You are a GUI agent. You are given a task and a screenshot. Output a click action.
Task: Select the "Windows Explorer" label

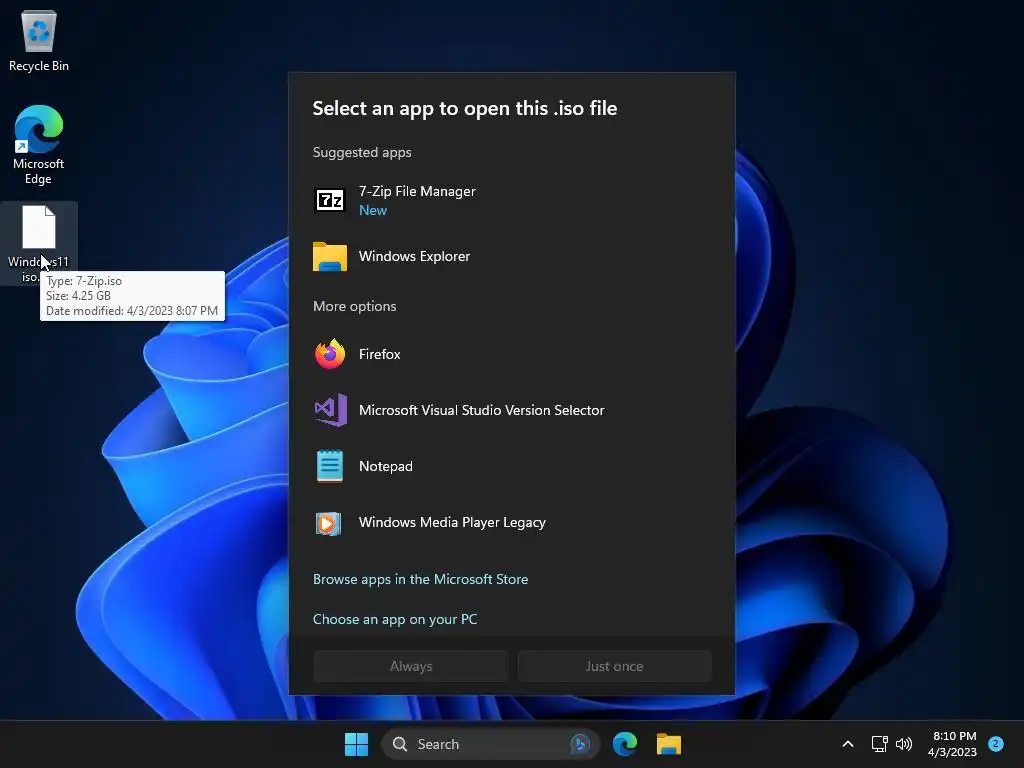[x=415, y=256]
